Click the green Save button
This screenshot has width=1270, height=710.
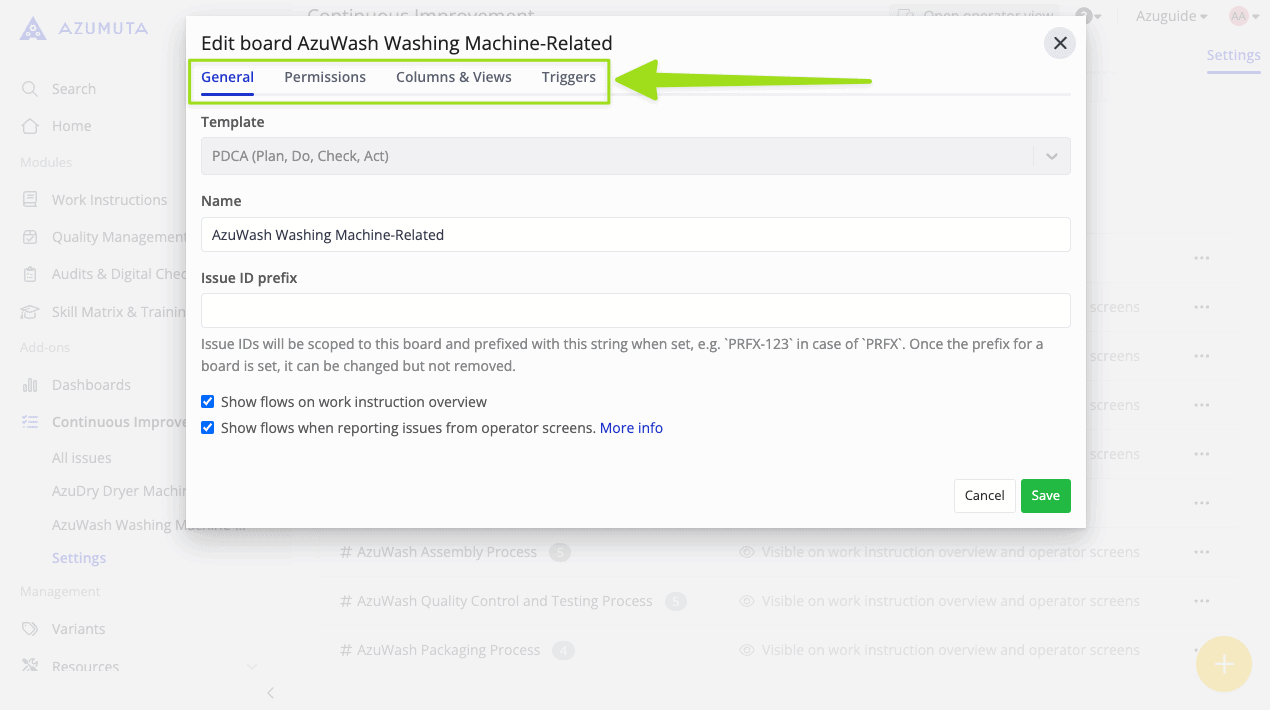[x=1045, y=496]
